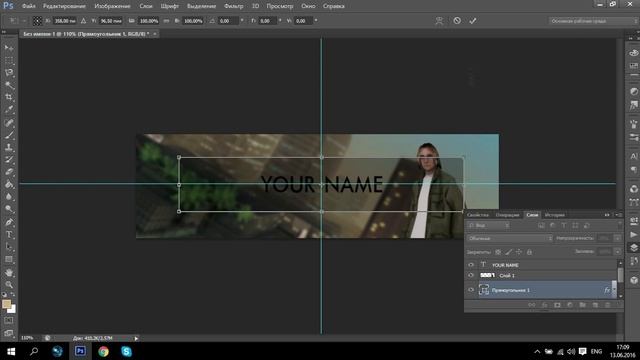Create a new layer group folder
The image size is (640, 360).
coord(582,305)
